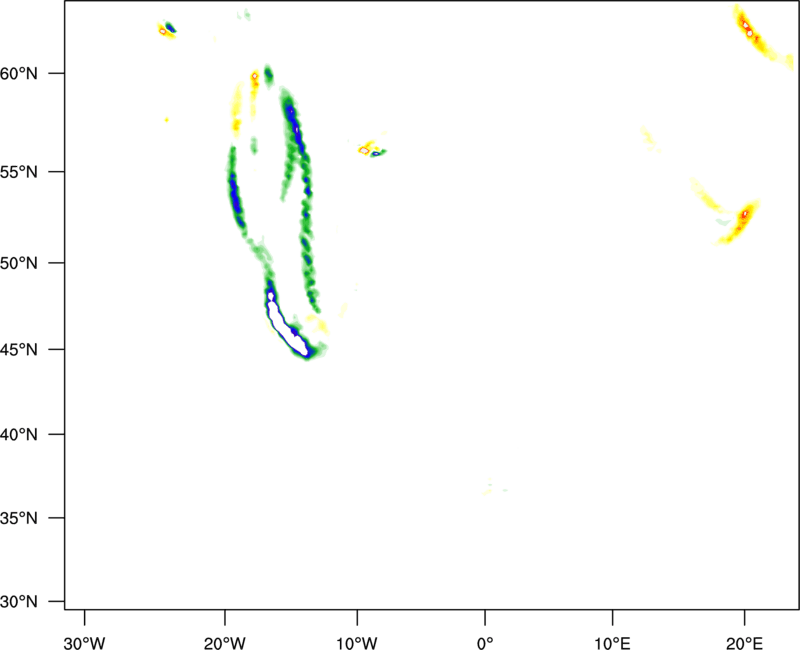Click the 60°N latitude label

[x=19, y=74]
